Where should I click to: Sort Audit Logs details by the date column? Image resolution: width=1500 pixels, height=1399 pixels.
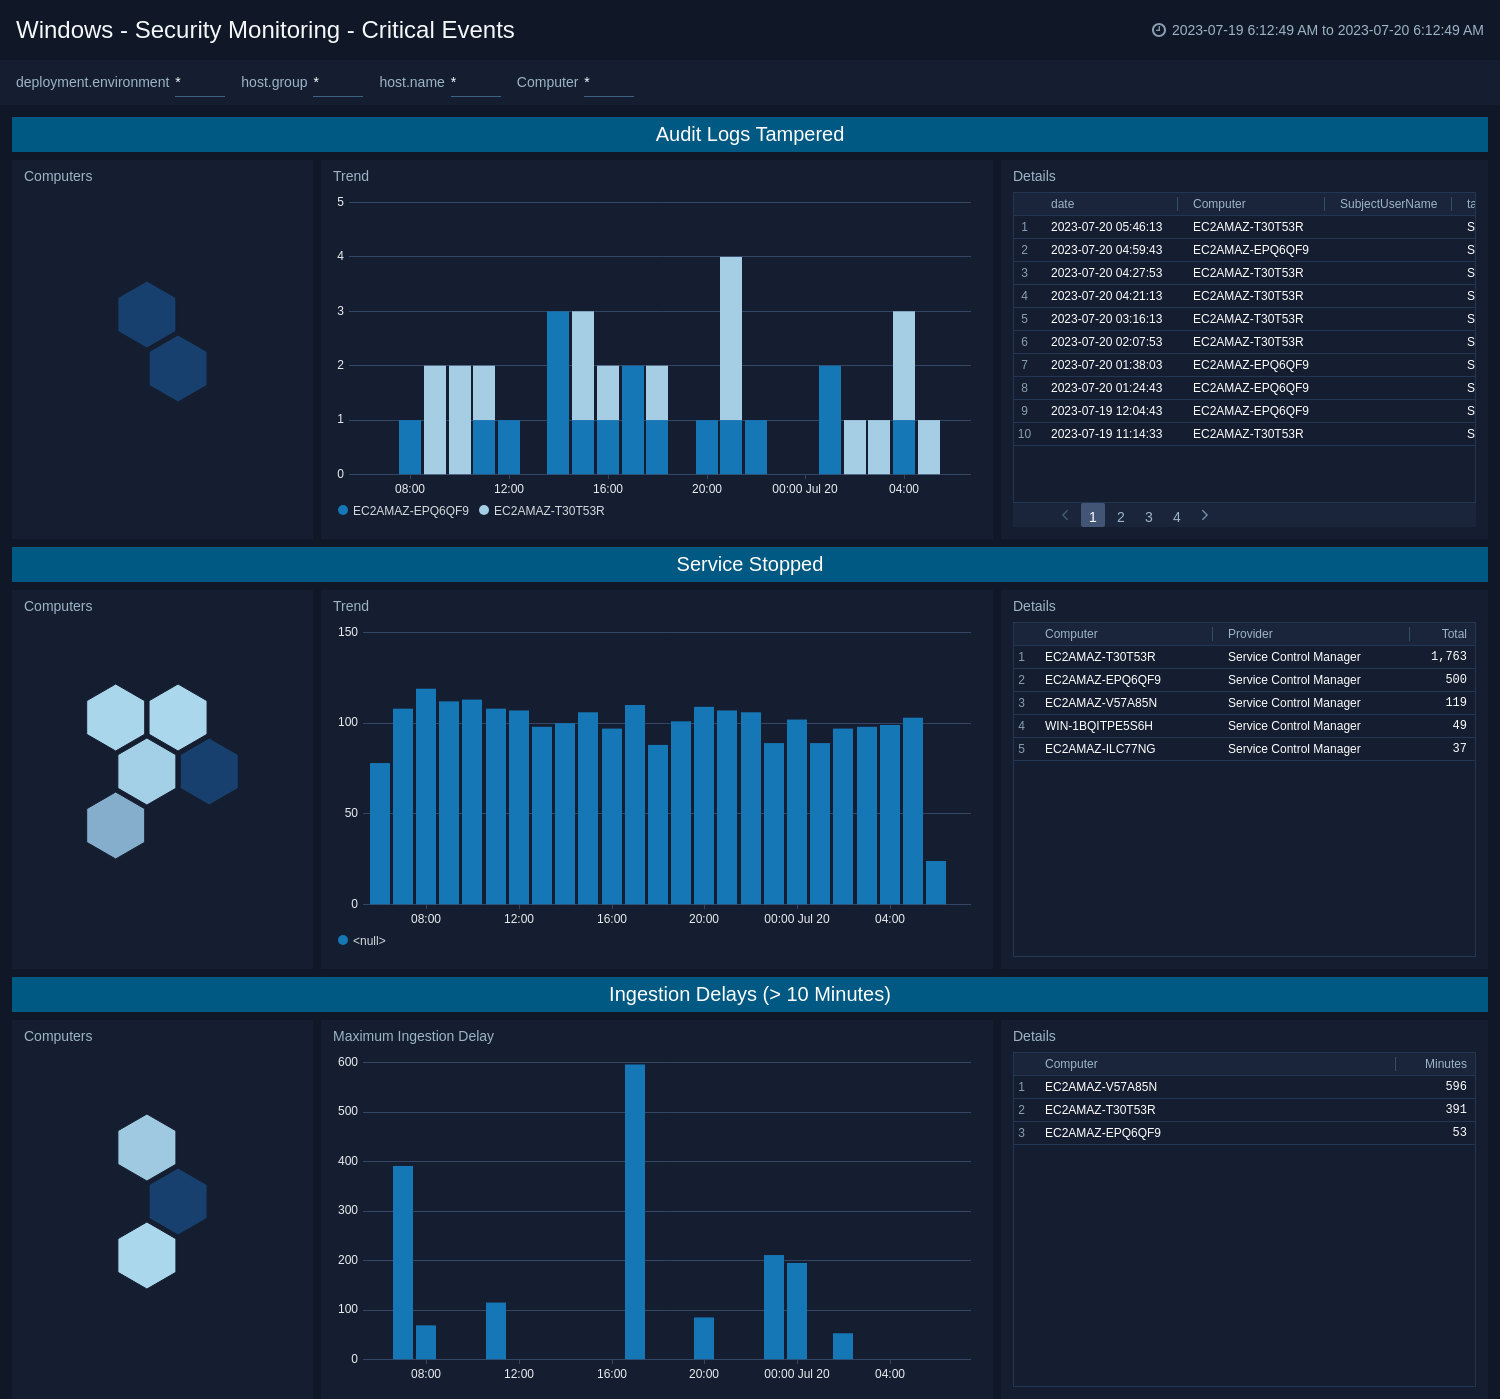1062,204
